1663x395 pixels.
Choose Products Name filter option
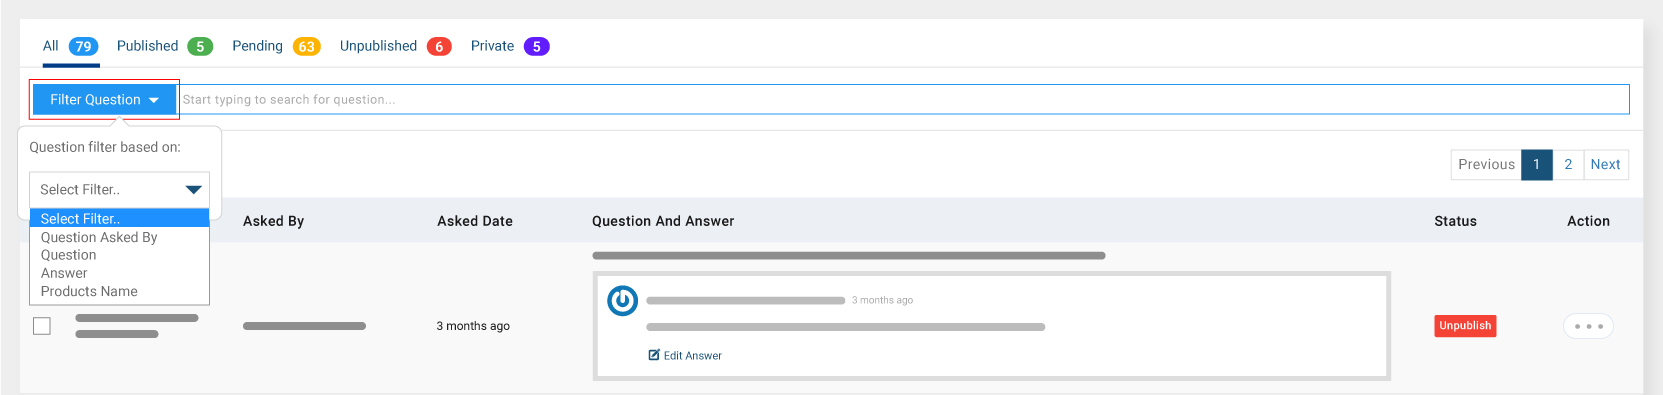click(89, 291)
